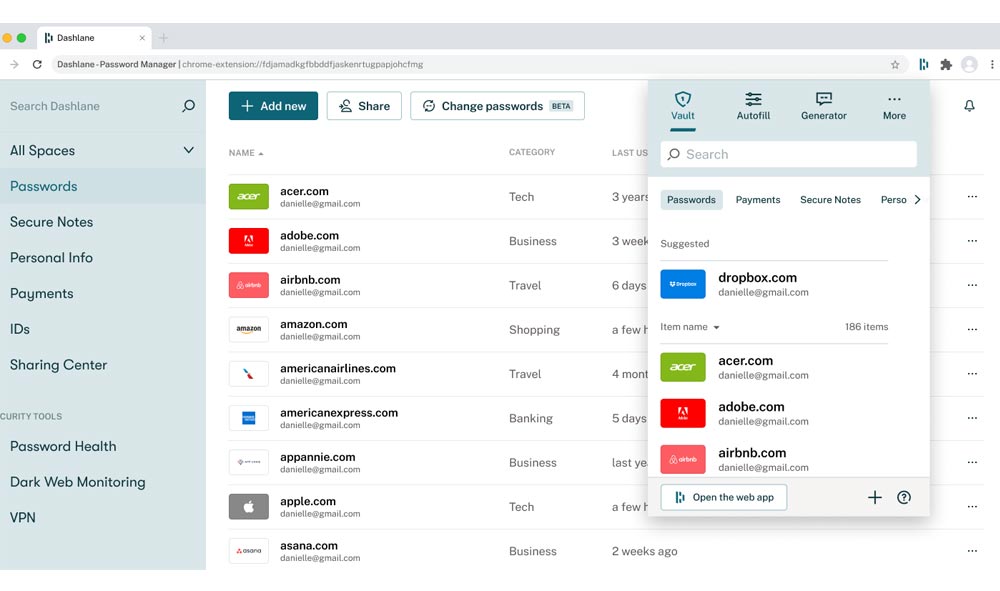Viewport: 1000px width, 591px height.
Task: Open browser three-dot menu
Action: [992, 64]
